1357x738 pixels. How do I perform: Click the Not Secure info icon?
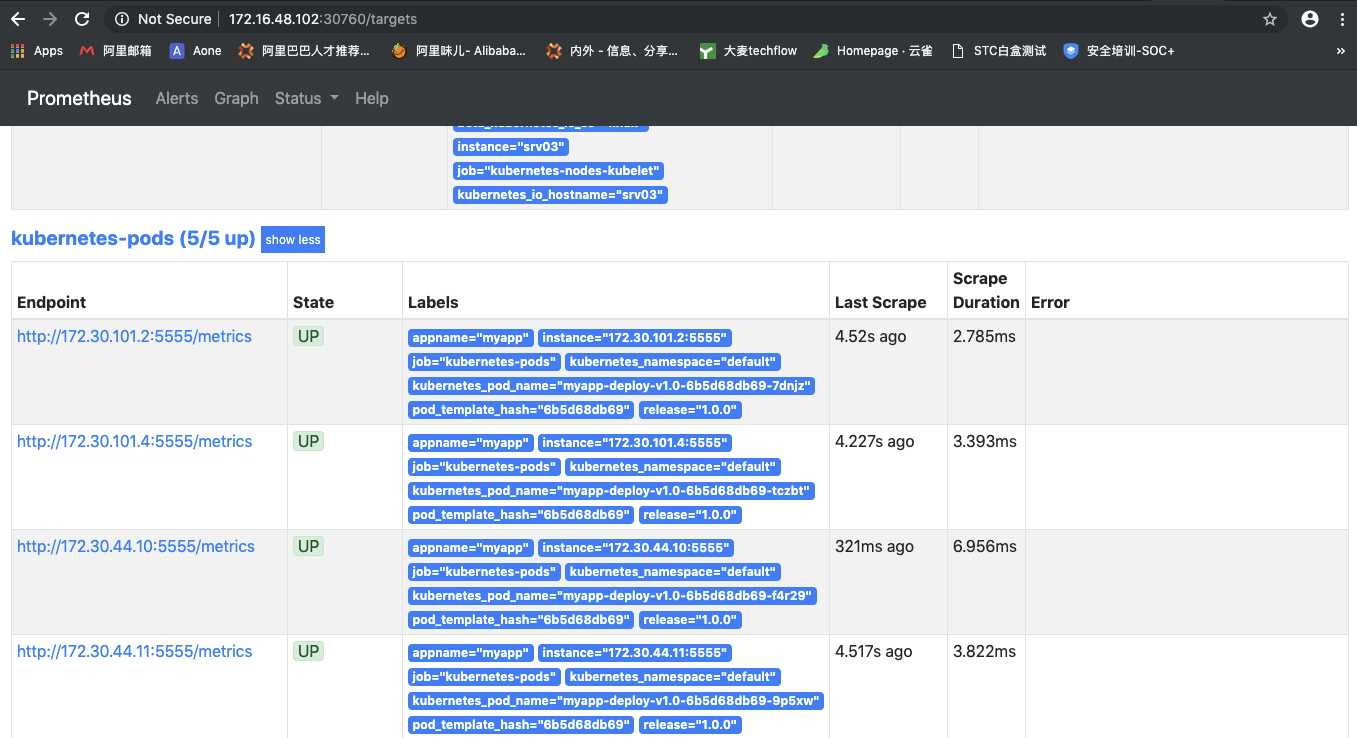coord(122,19)
